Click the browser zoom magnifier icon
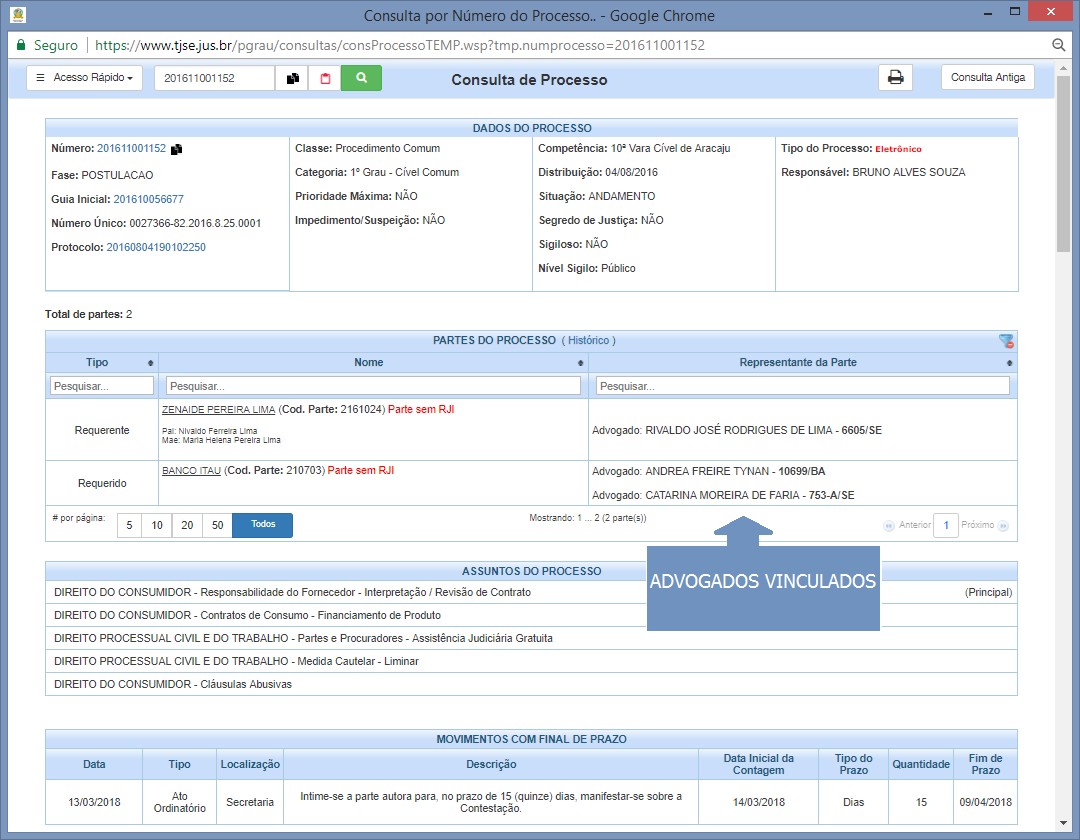This screenshot has height=840, width=1080. (1059, 45)
